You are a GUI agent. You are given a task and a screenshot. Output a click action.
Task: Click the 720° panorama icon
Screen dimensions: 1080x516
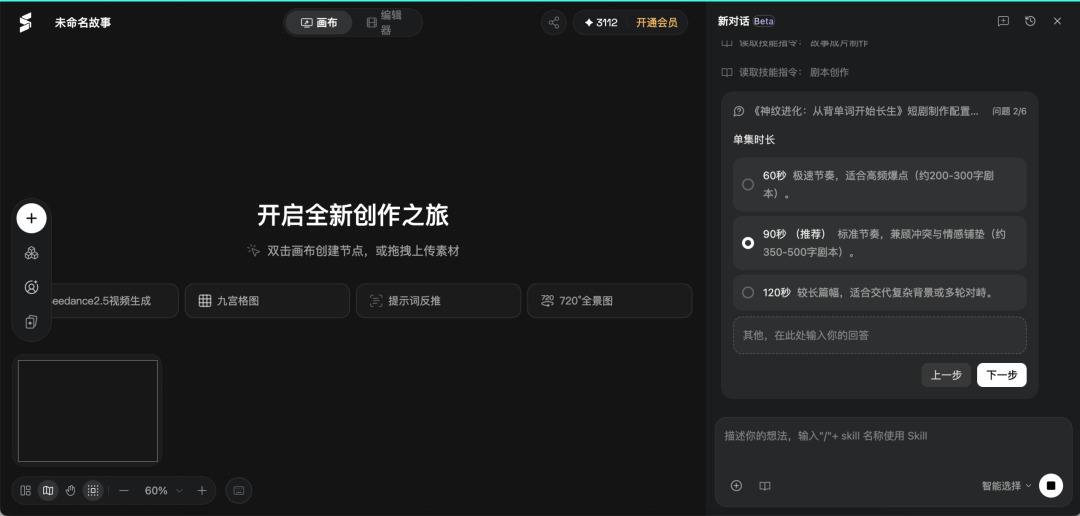click(x=548, y=301)
